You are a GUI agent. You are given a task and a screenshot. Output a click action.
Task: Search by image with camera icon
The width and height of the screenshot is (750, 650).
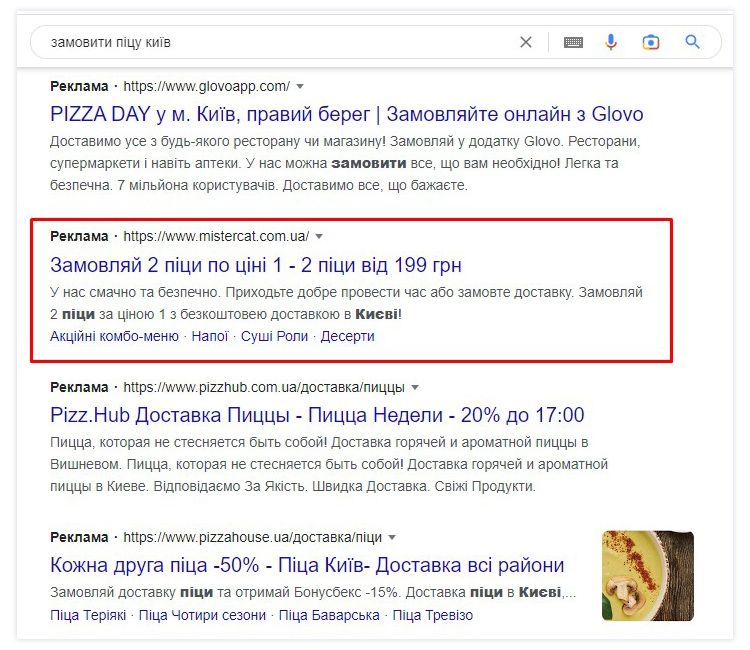651,42
